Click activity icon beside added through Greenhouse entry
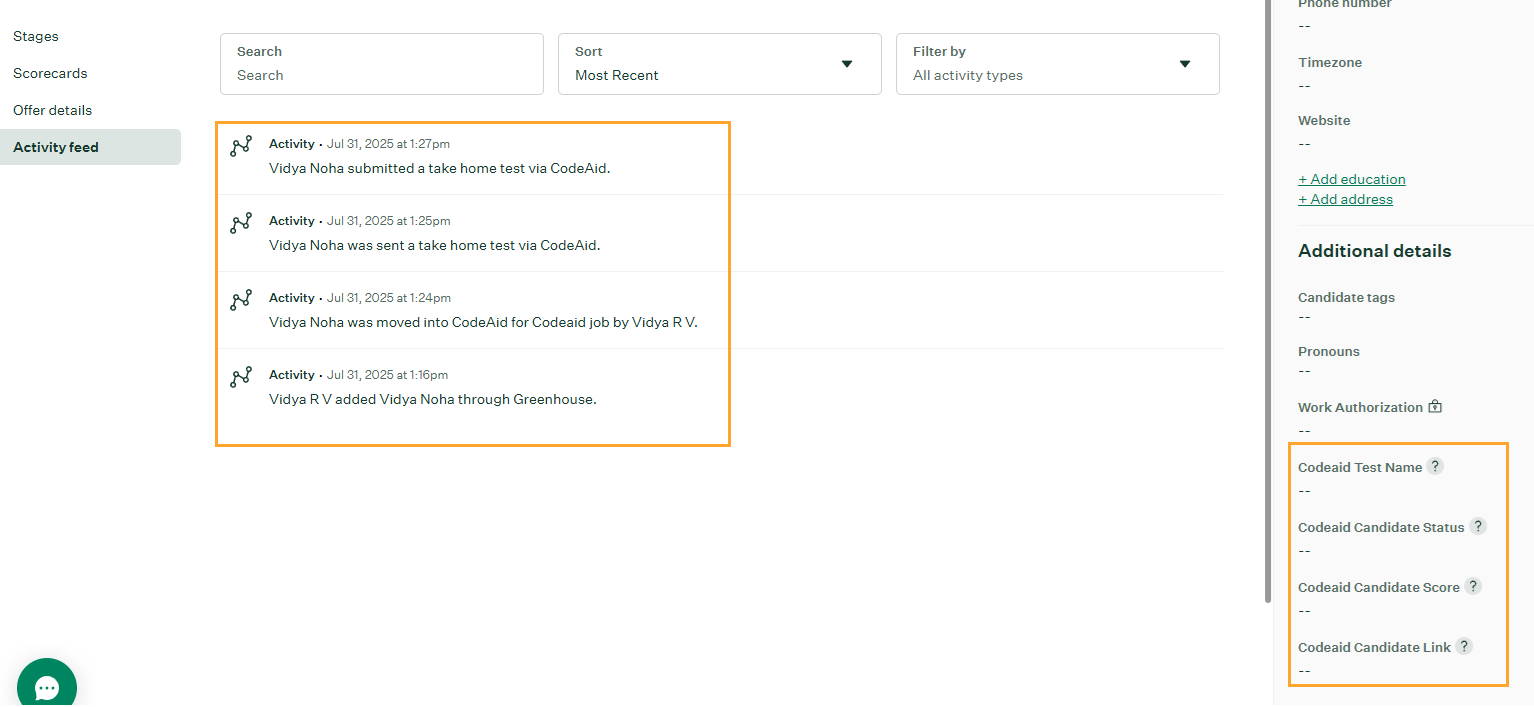1534x707 pixels. [241, 377]
